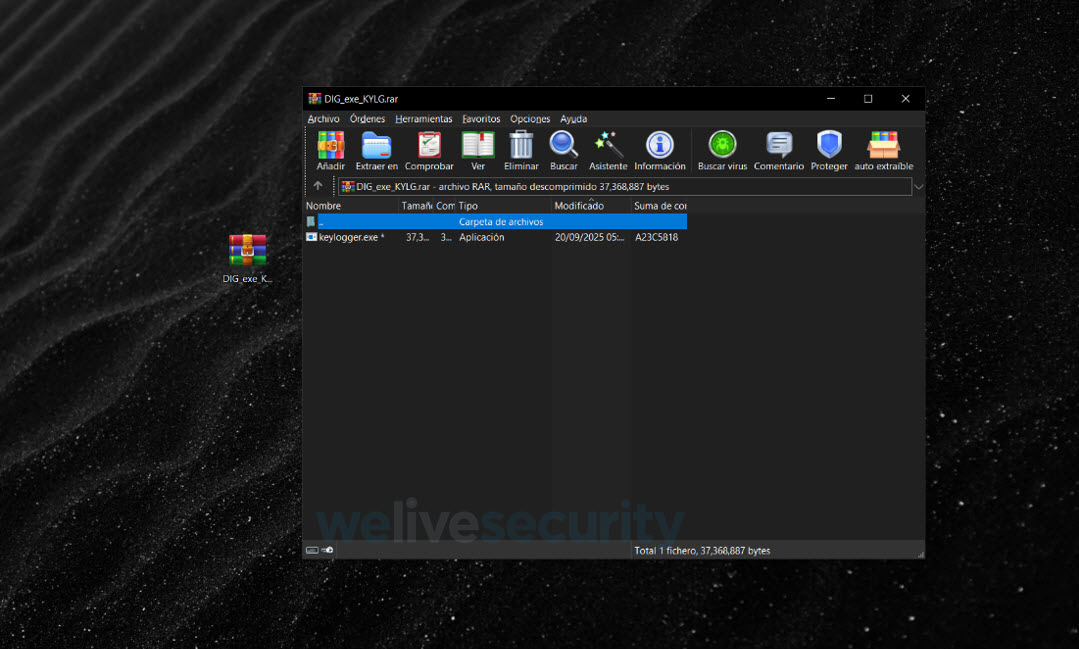Image resolution: width=1079 pixels, height=649 pixels.
Task: Start Buscar virus scan
Action: 722,146
